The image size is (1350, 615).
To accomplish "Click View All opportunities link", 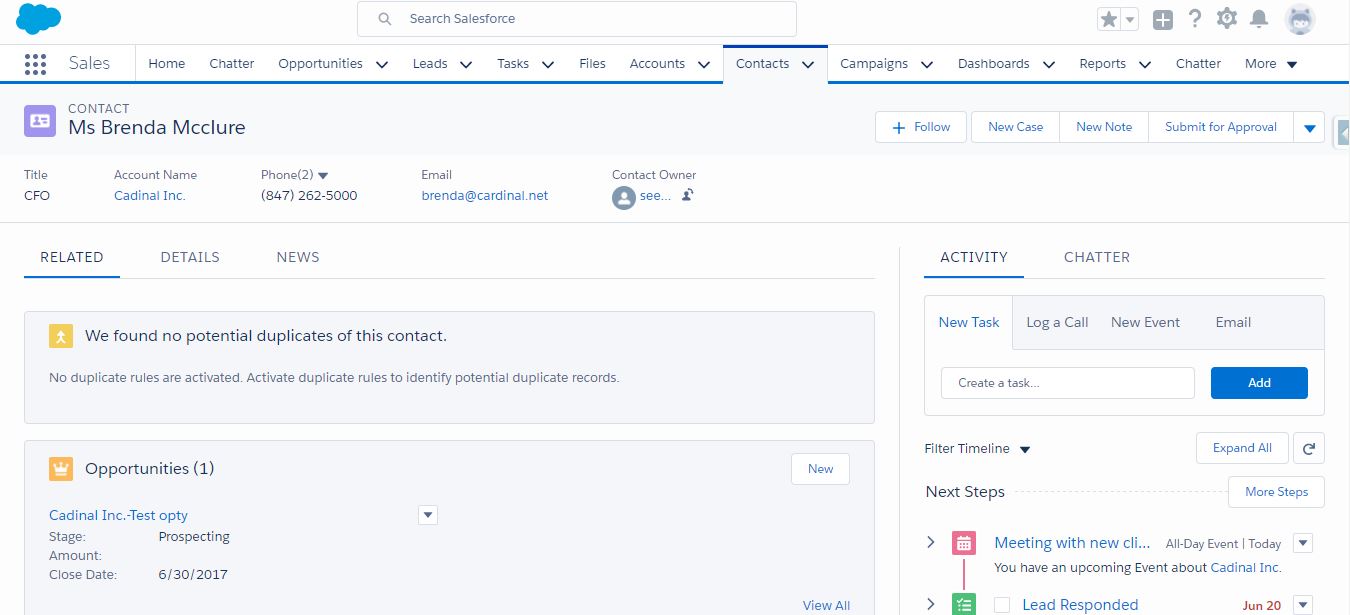I will tap(826, 605).
